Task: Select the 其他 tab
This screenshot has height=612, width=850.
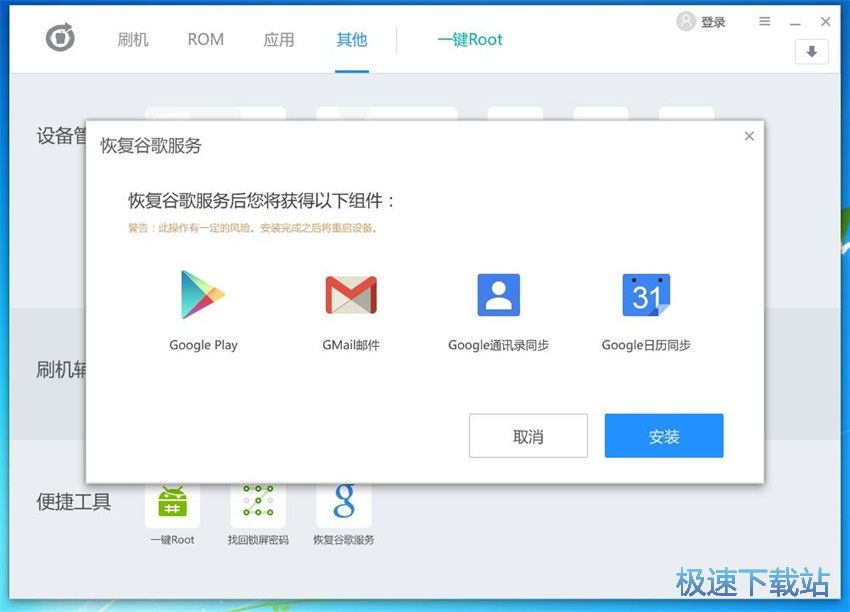Action: click(x=352, y=40)
